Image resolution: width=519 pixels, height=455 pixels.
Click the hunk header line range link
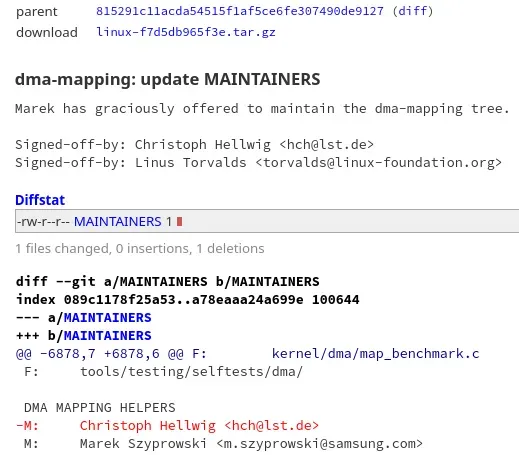100,354
